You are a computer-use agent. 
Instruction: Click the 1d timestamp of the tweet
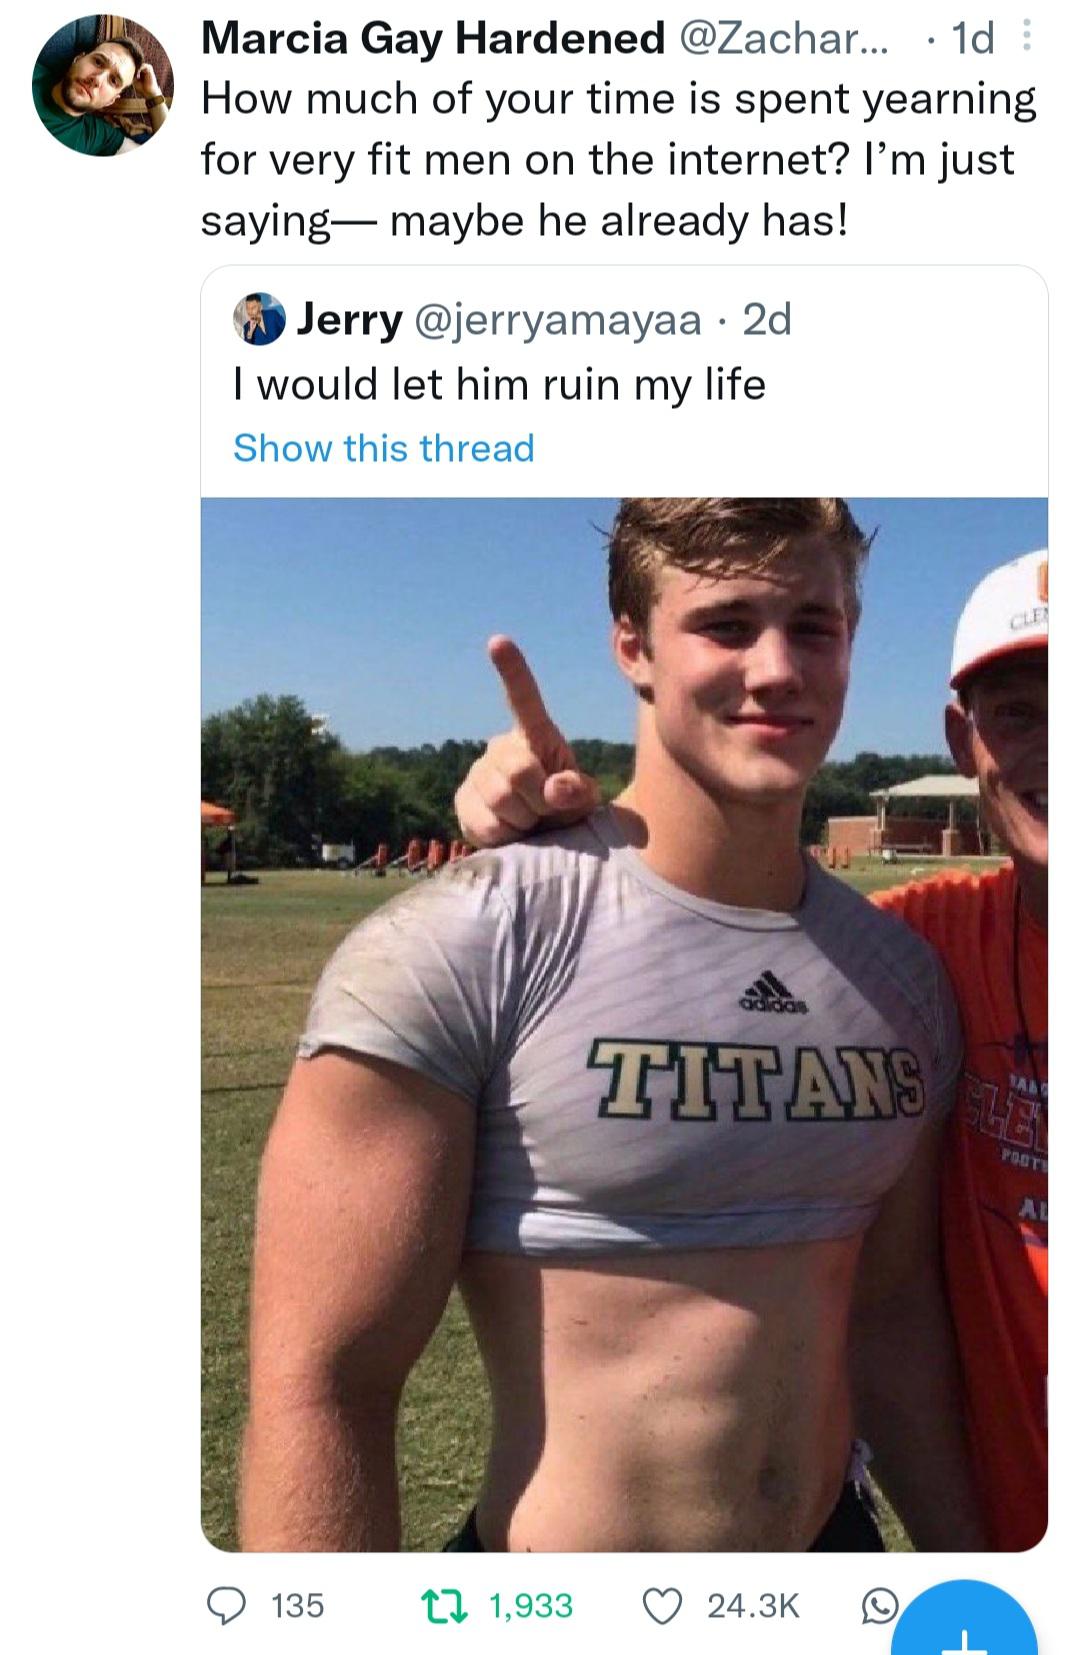[973, 39]
